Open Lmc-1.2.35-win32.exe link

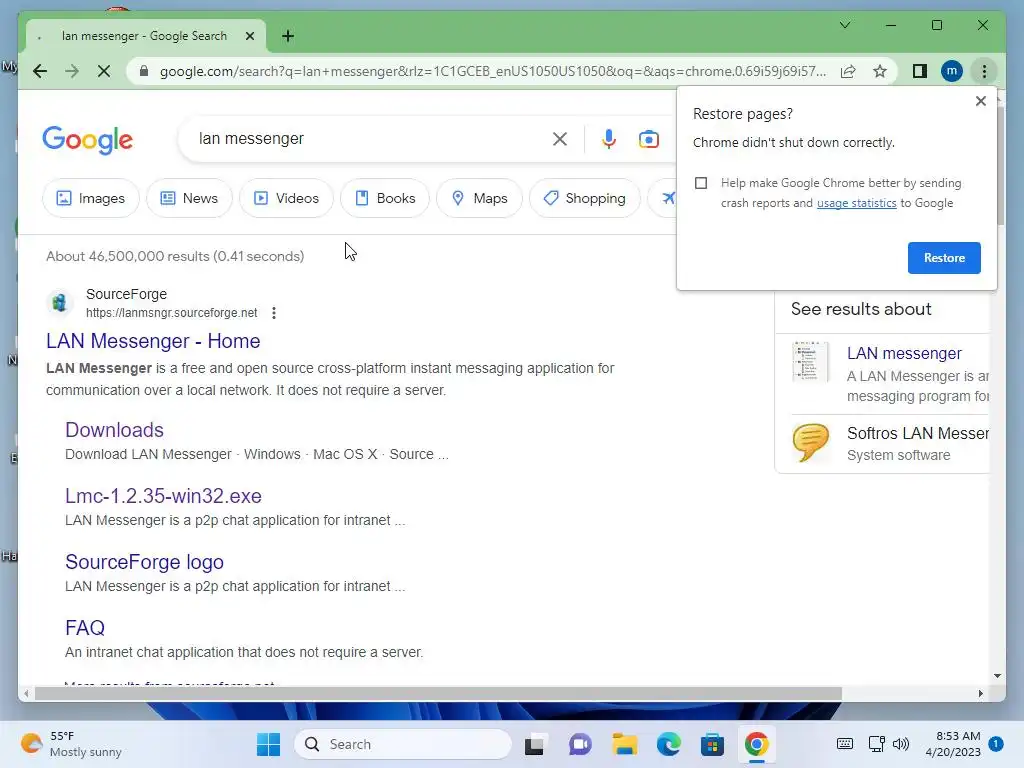click(163, 496)
